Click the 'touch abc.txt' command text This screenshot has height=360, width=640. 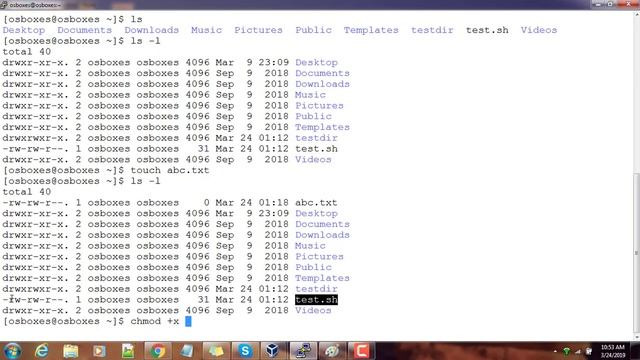170,170
